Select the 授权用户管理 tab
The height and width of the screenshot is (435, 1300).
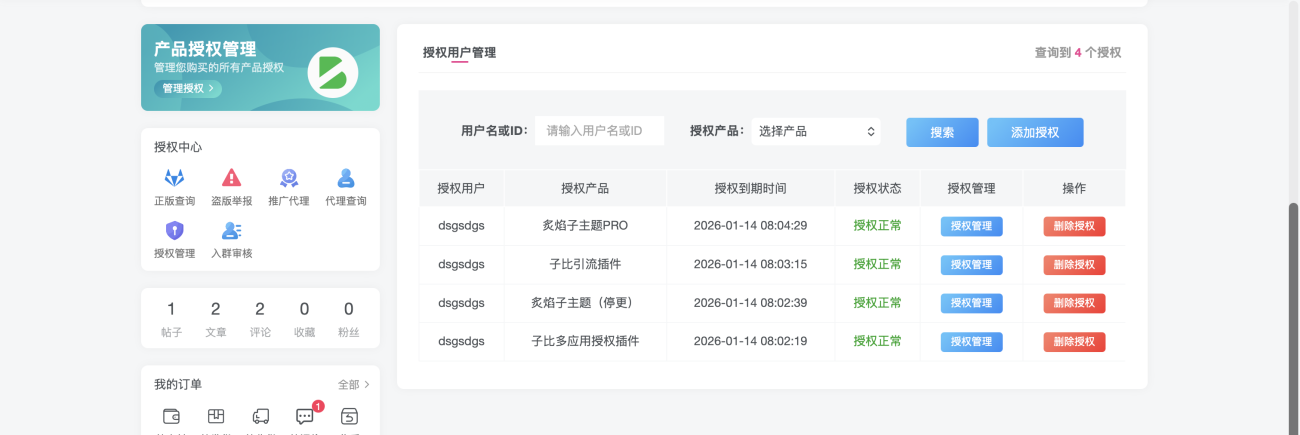[x=459, y=53]
